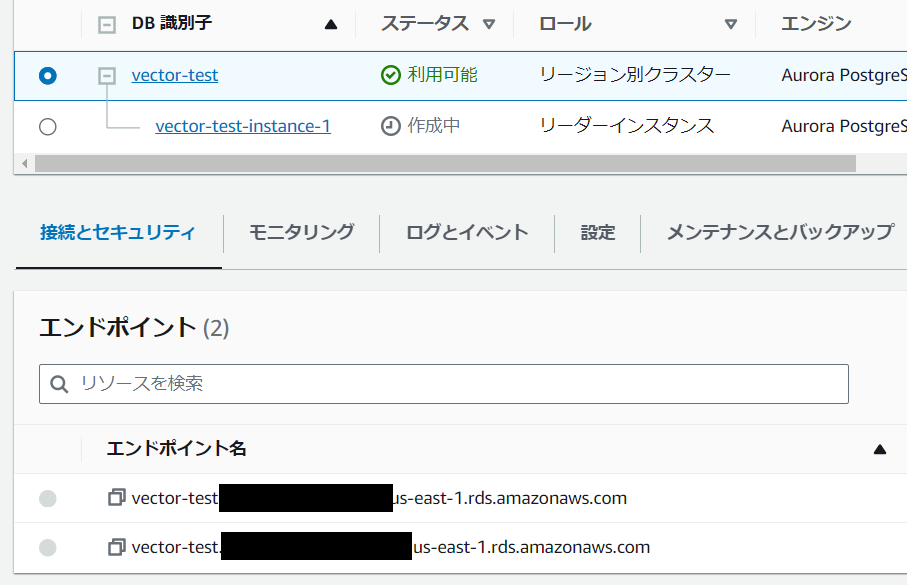Select the vector-test cluster radio button

(x=47, y=75)
